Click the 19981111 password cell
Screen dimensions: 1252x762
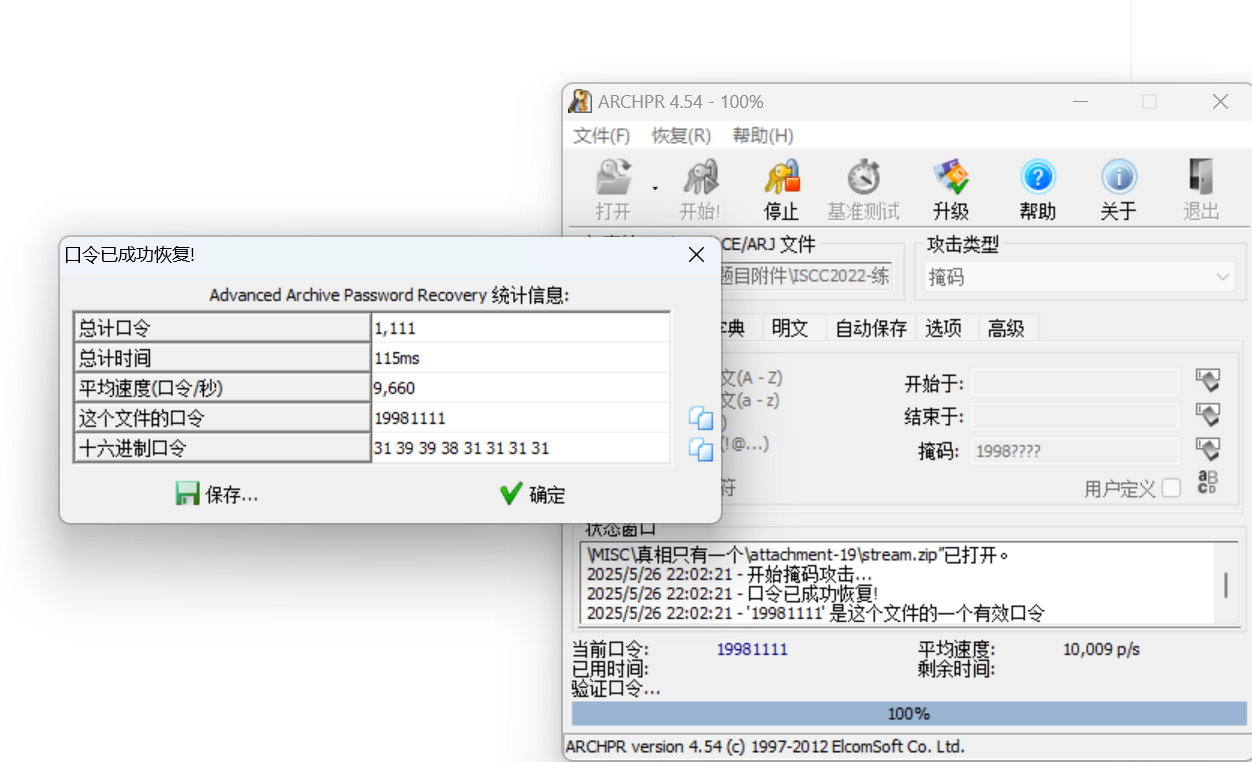(x=520, y=418)
